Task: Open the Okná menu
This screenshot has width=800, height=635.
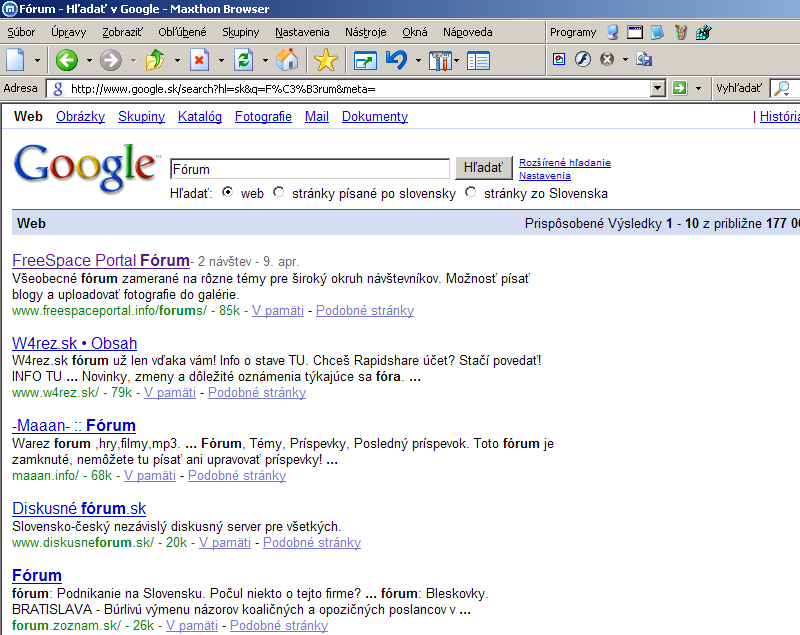Action: coord(414,32)
